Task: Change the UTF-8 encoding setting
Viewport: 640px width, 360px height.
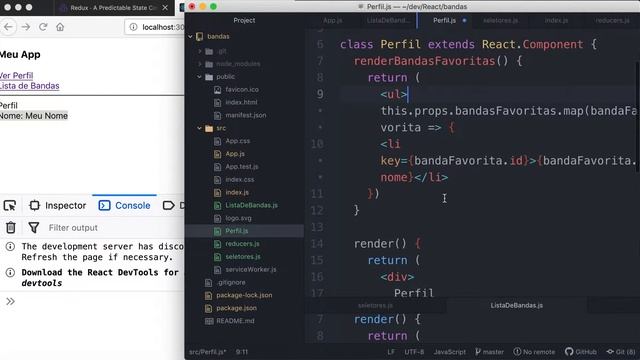Action: coord(414,352)
